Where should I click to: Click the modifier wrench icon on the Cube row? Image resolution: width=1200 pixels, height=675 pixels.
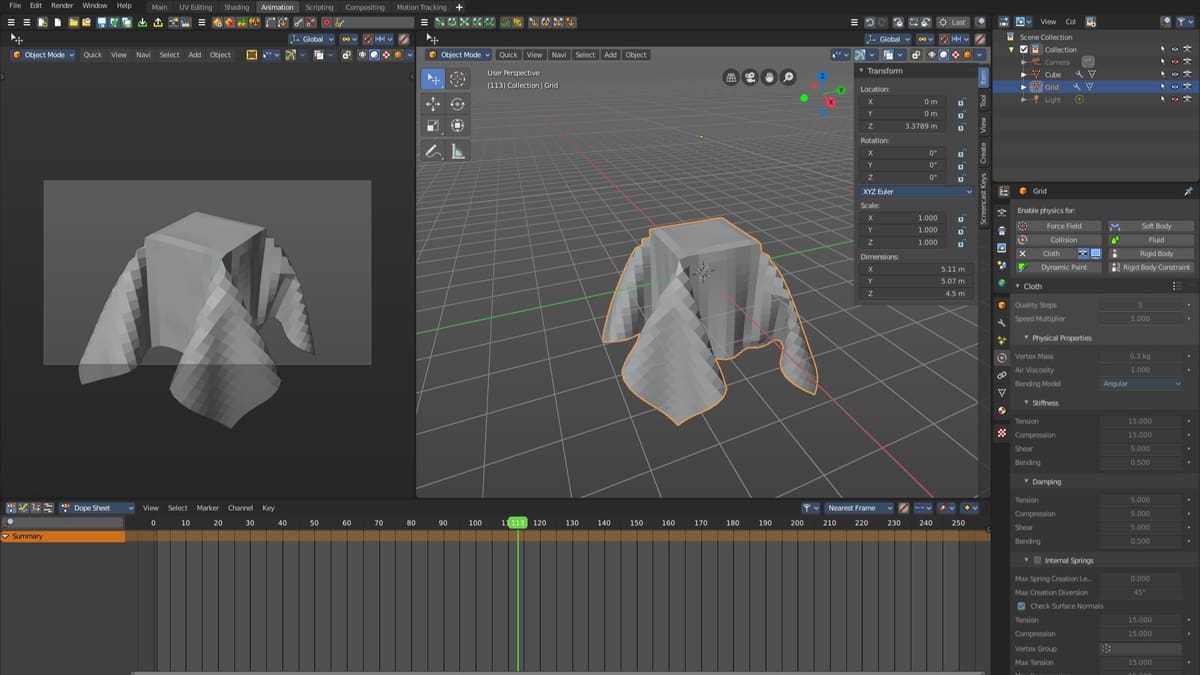click(x=1079, y=74)
